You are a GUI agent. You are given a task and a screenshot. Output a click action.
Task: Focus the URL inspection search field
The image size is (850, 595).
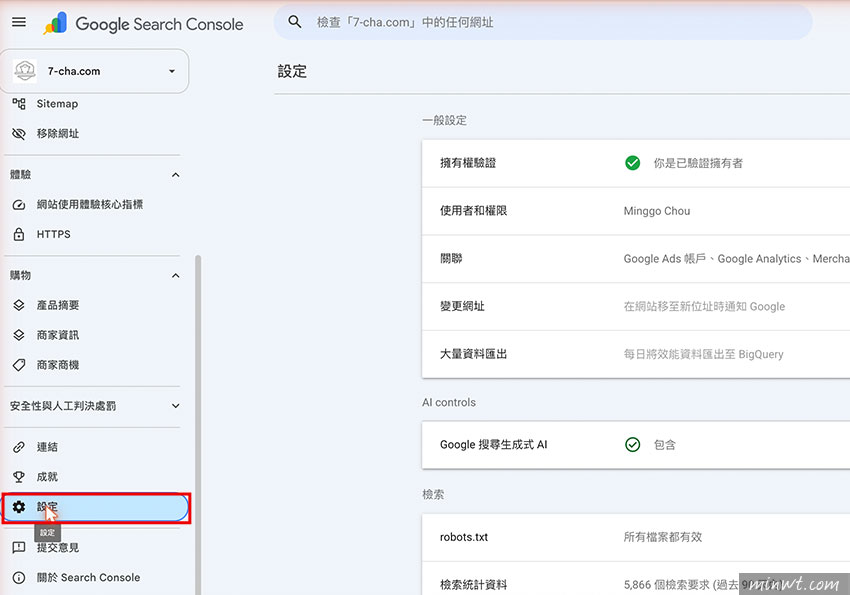pyautogui.click(x=543, y=22)
